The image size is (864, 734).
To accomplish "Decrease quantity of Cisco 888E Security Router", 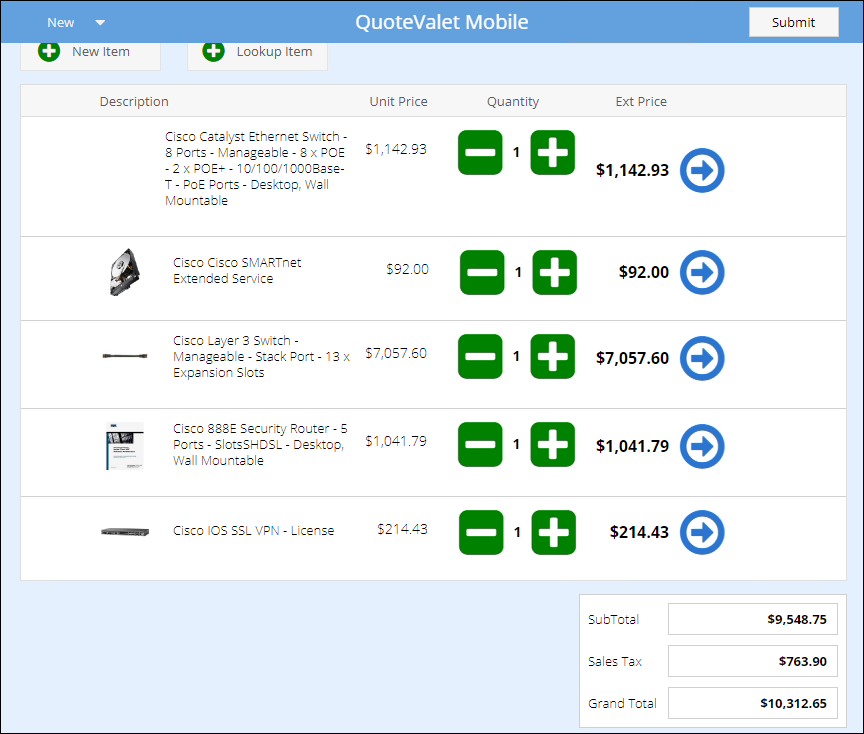I will (x=480, y=444).
